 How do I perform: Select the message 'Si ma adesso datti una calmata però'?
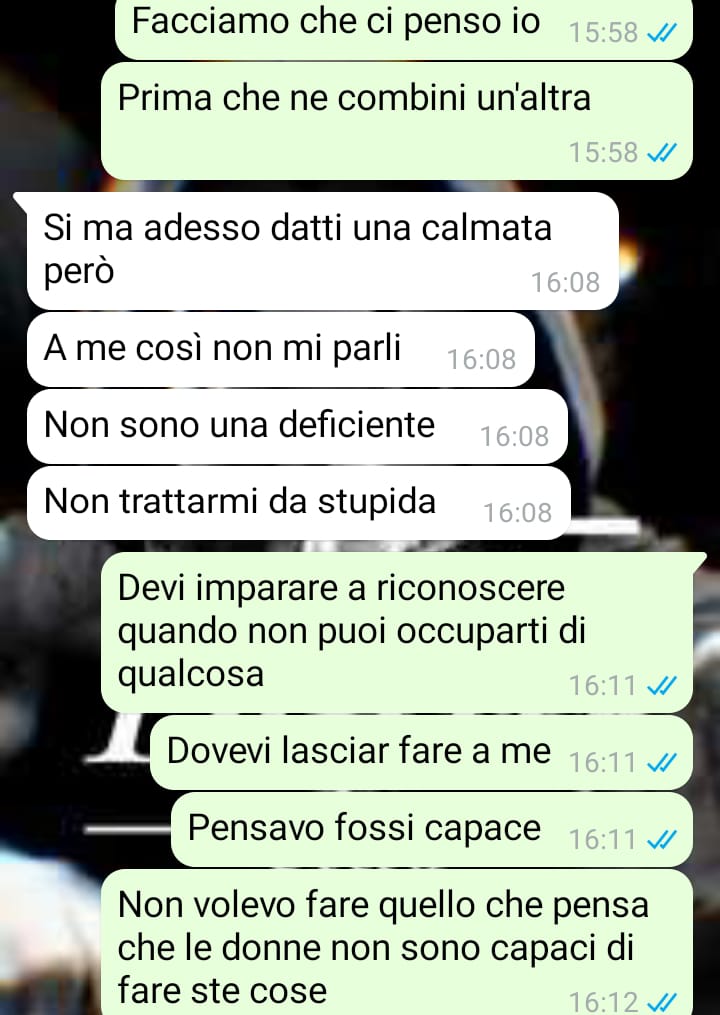[x=322, y=251]
